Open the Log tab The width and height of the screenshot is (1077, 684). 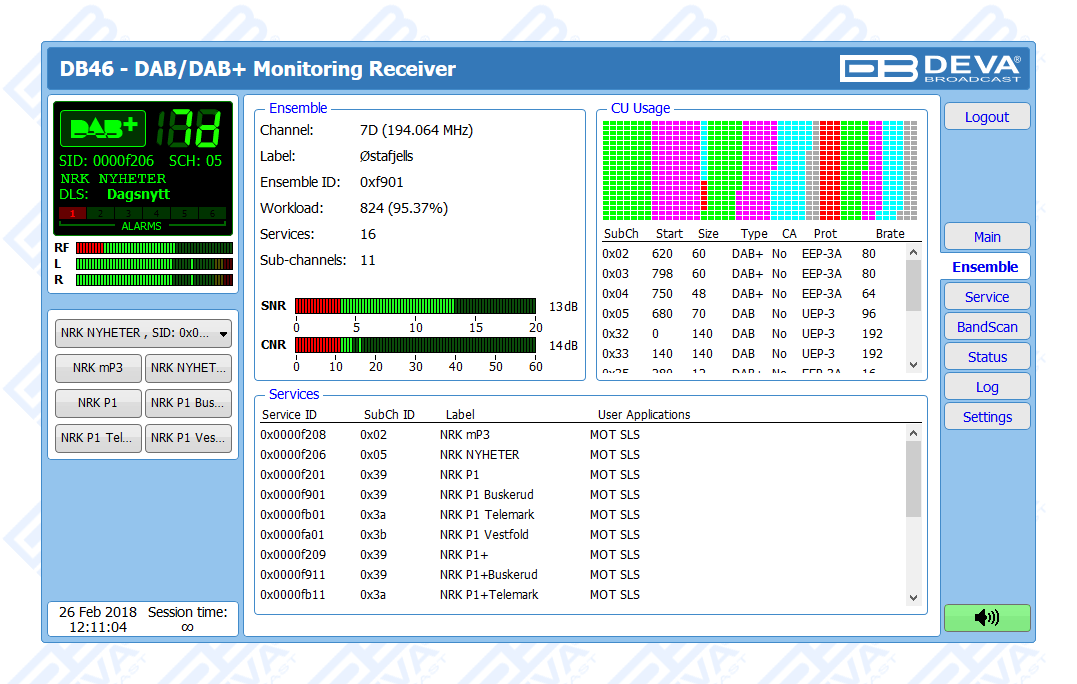[986, 387]
